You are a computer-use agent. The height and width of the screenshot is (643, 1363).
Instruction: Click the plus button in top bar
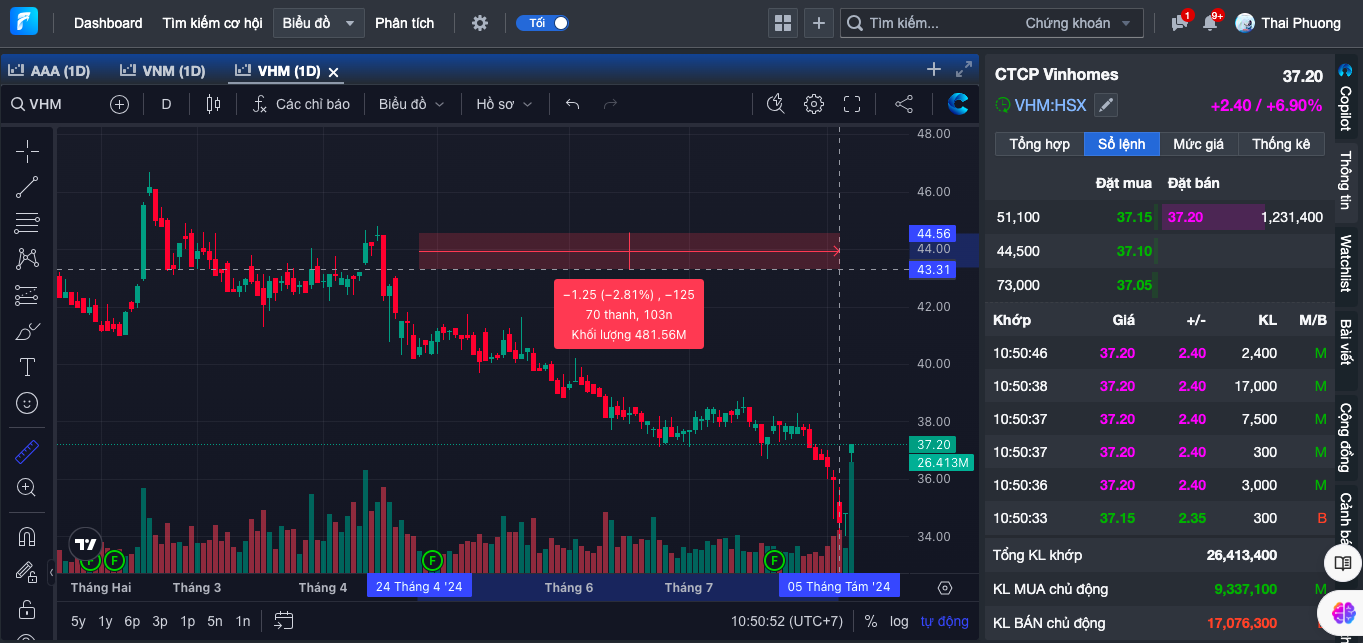[x=819, y=23]
